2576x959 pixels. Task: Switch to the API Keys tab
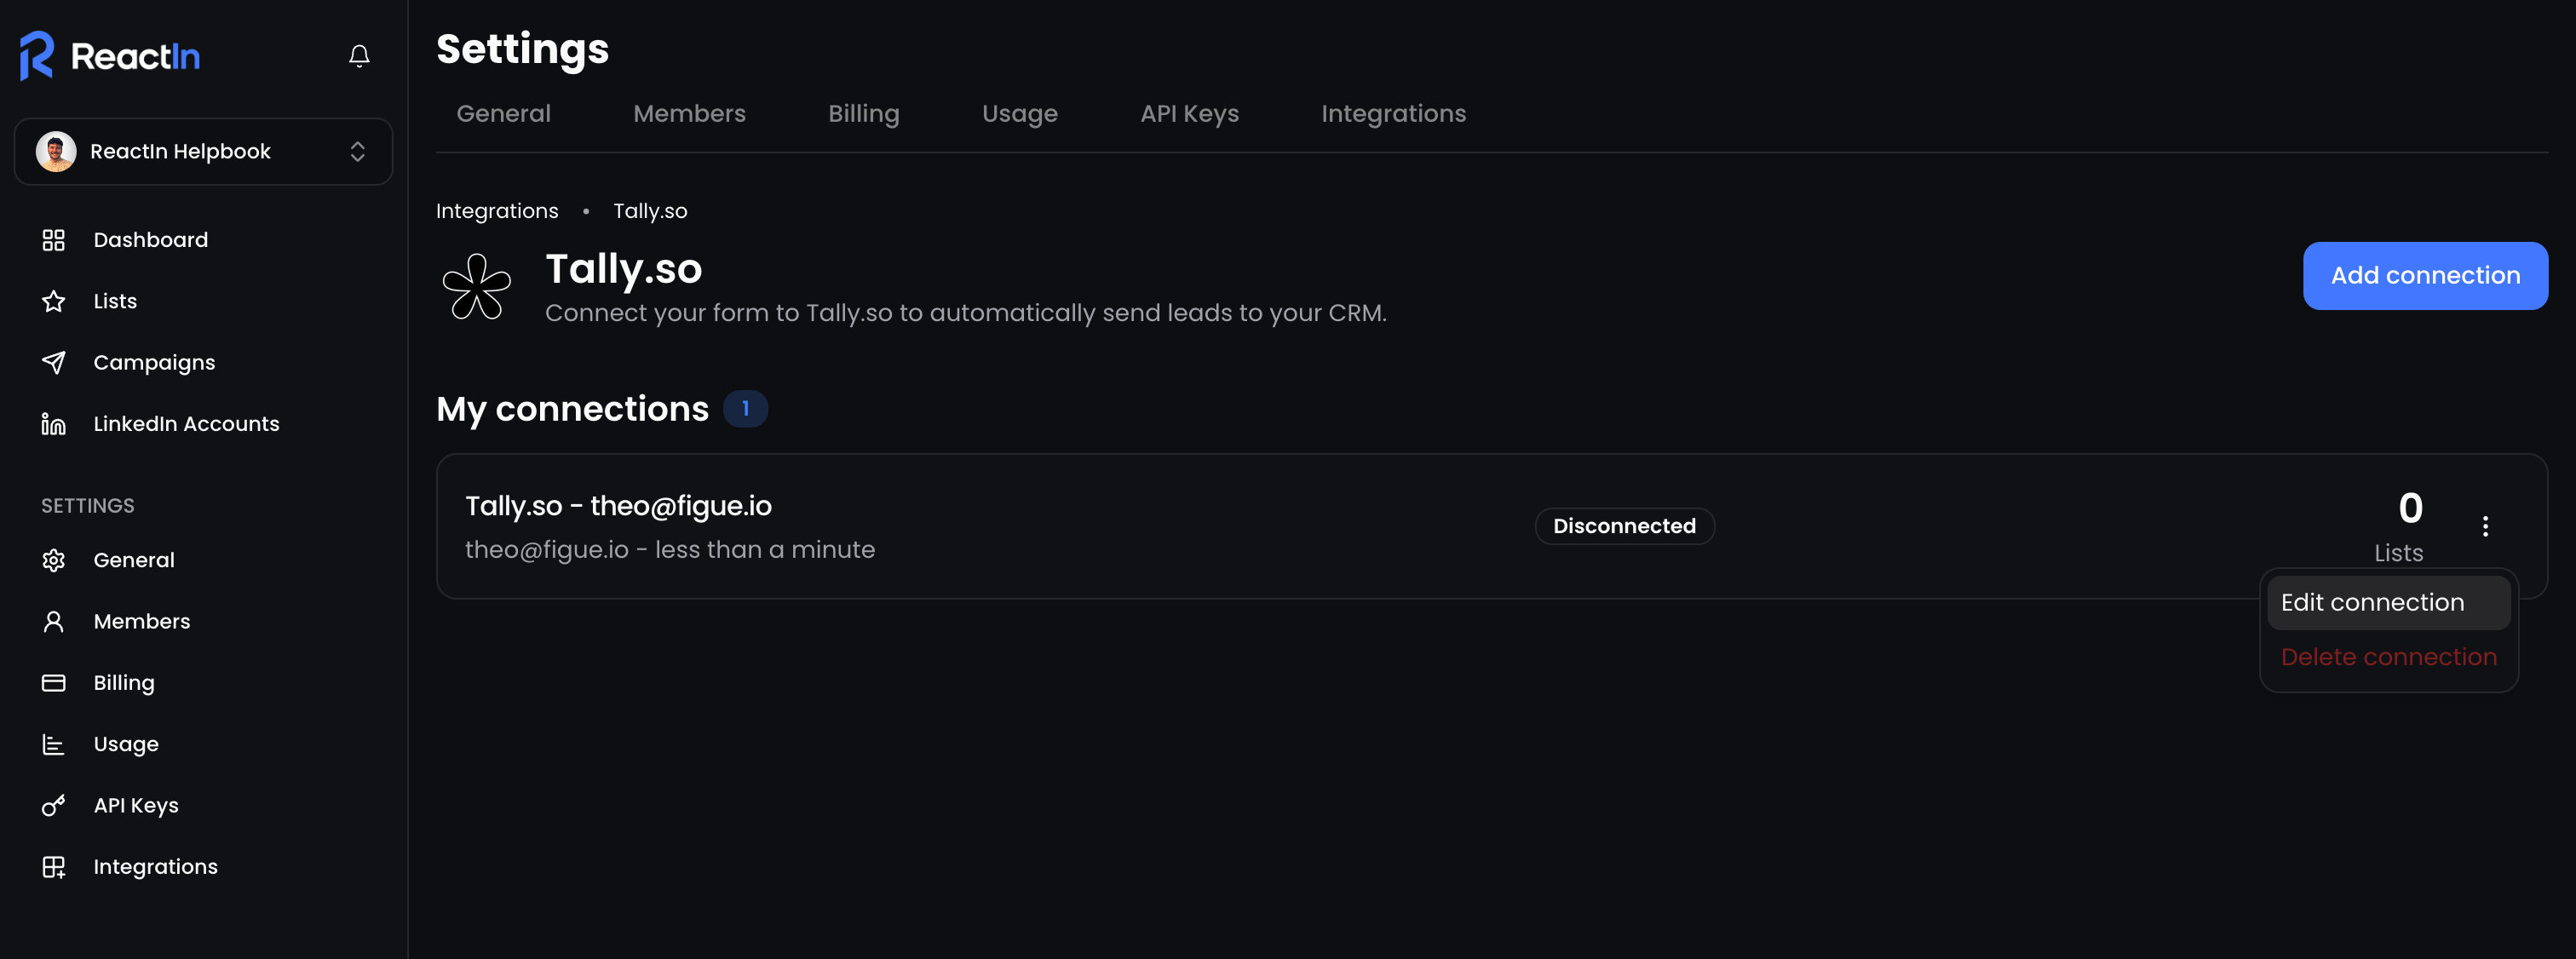[1189, 114]
